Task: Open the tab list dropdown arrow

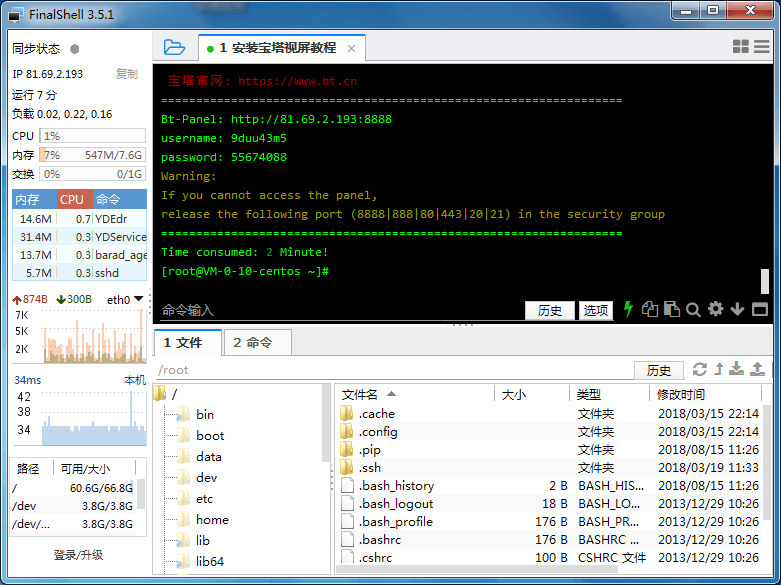Action: pos(762,47)
